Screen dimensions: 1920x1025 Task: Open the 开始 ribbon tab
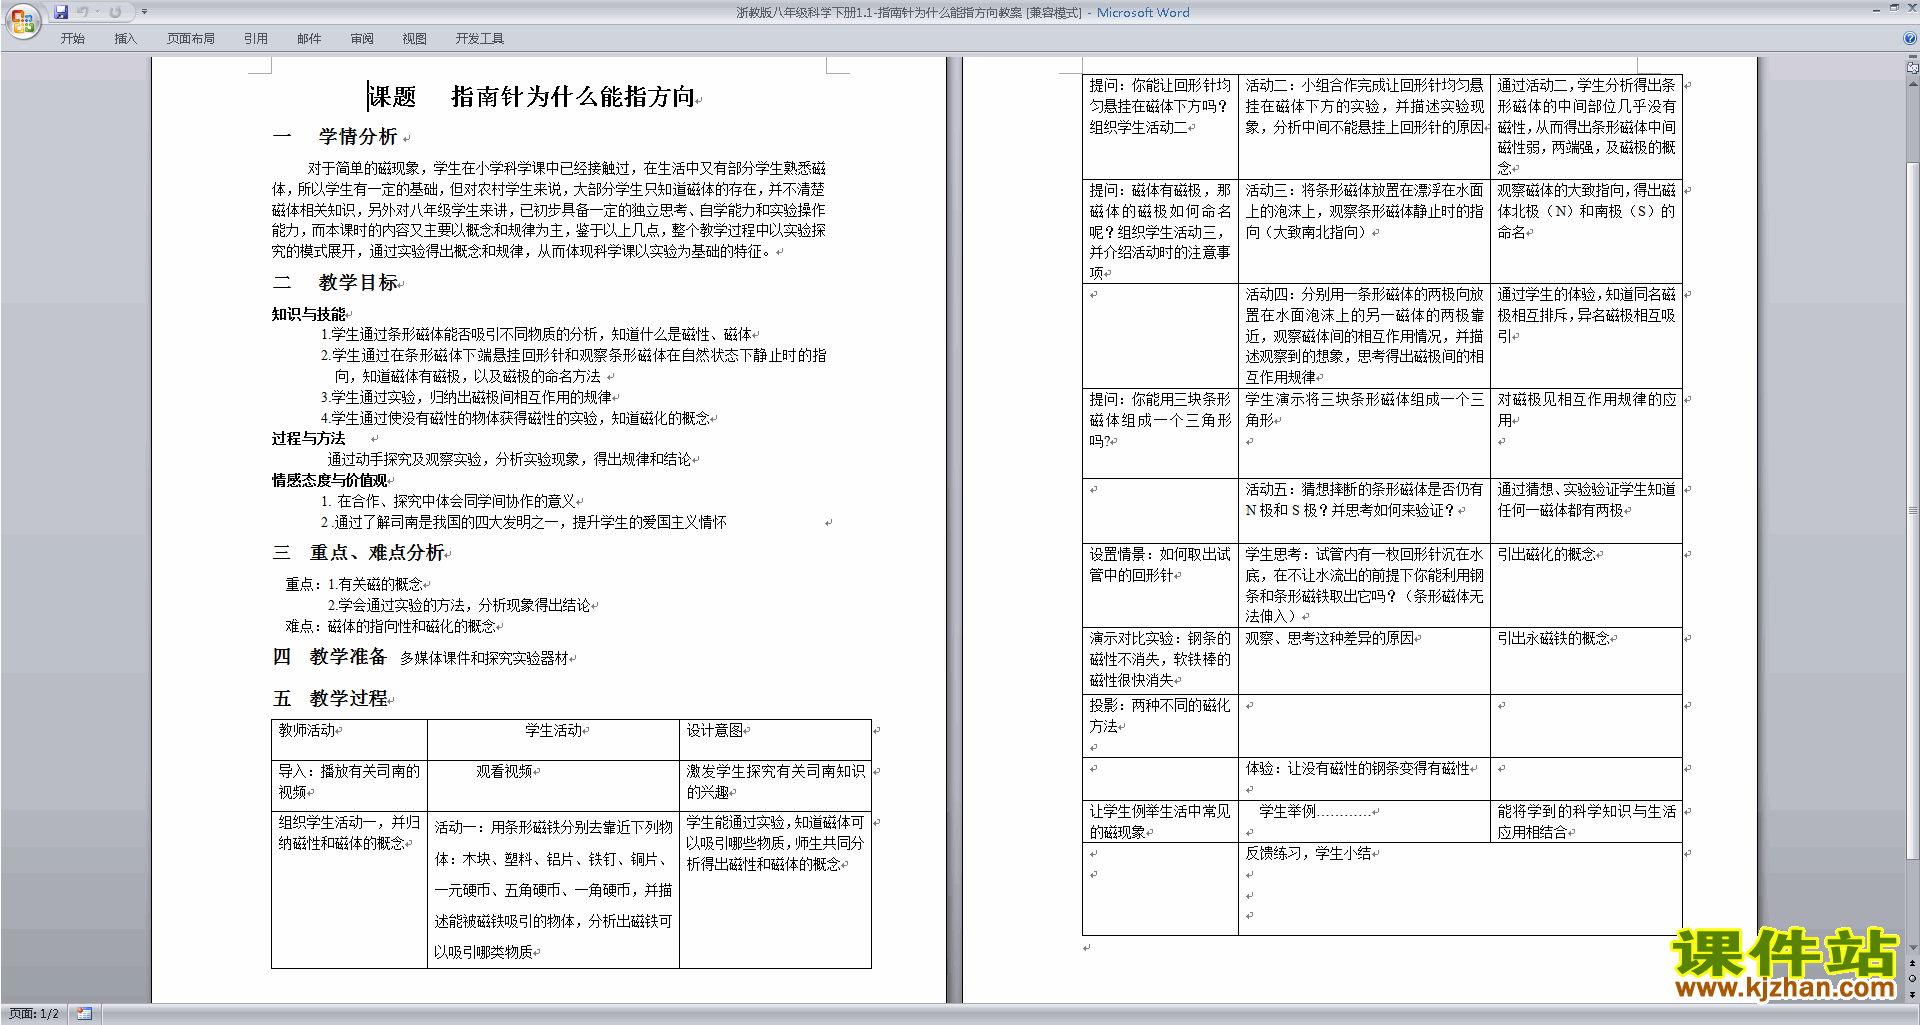(x=72, y=38)
